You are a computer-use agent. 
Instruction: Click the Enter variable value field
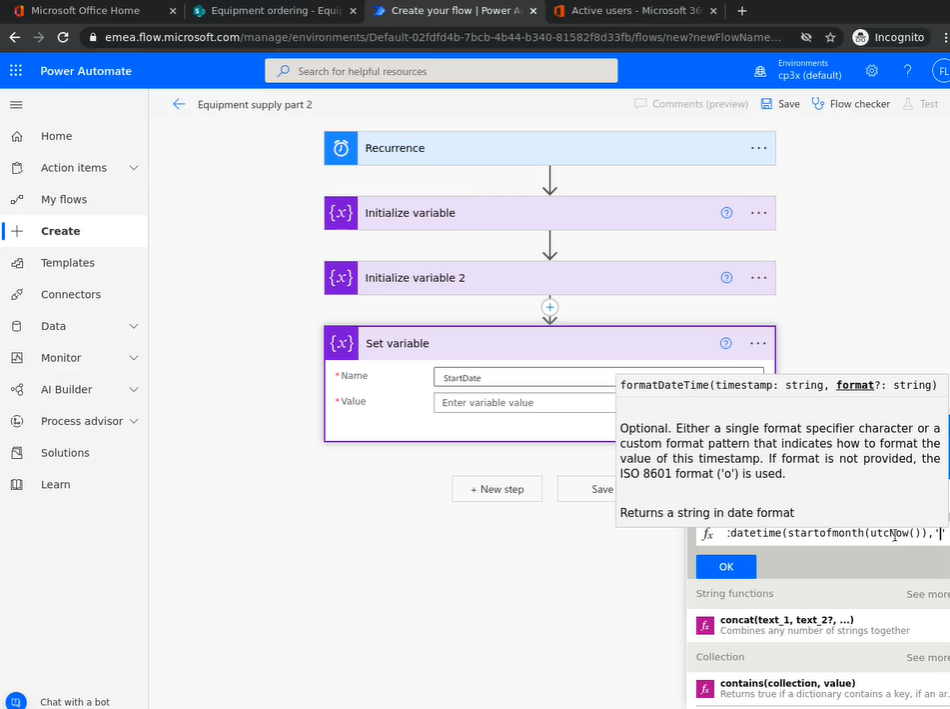pos(525,402)
